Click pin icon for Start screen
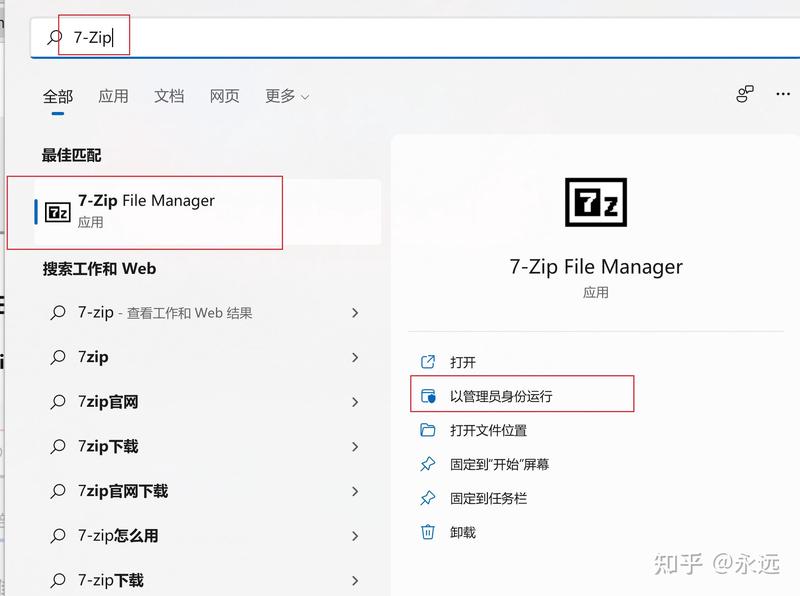Image resolution: width=800 pixels, height=596 pixels. (428, 464)
